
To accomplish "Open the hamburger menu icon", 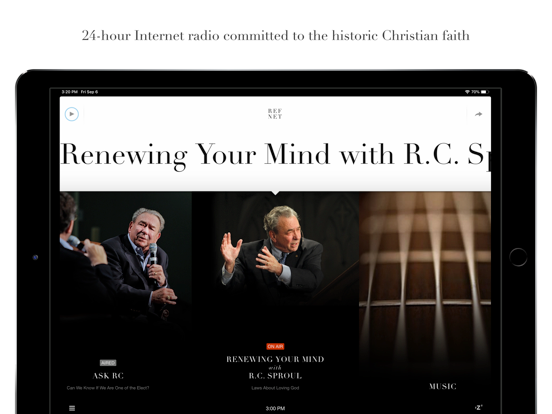I will [x=72, y=408].
